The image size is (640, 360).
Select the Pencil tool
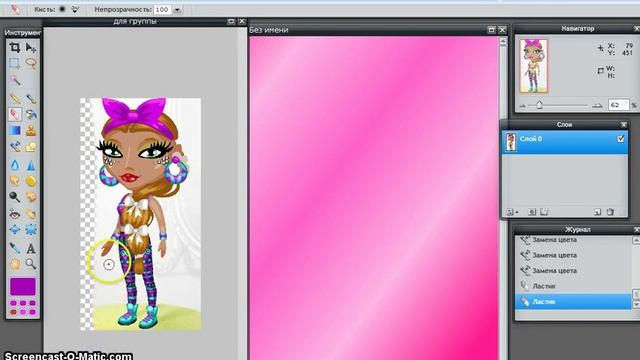pos(15,98)
